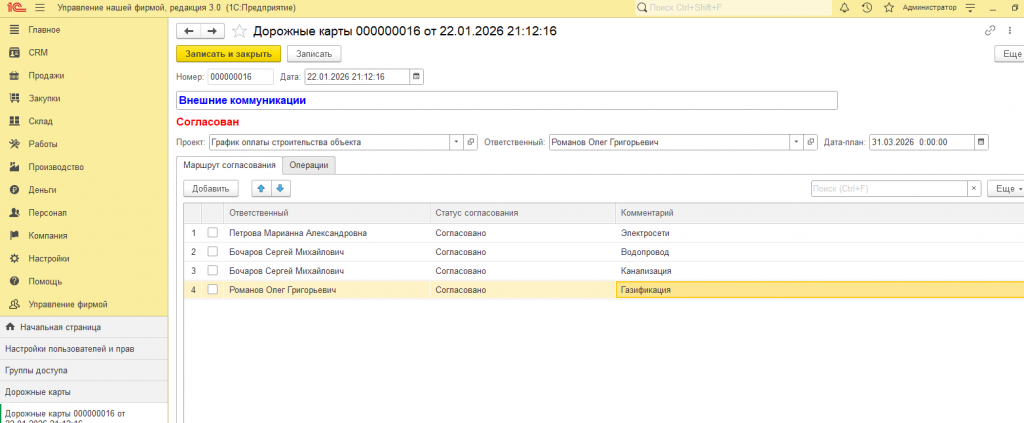Open the Группы доступа tab
Screen dimensions: 1024x423
[x=84, y=370]
